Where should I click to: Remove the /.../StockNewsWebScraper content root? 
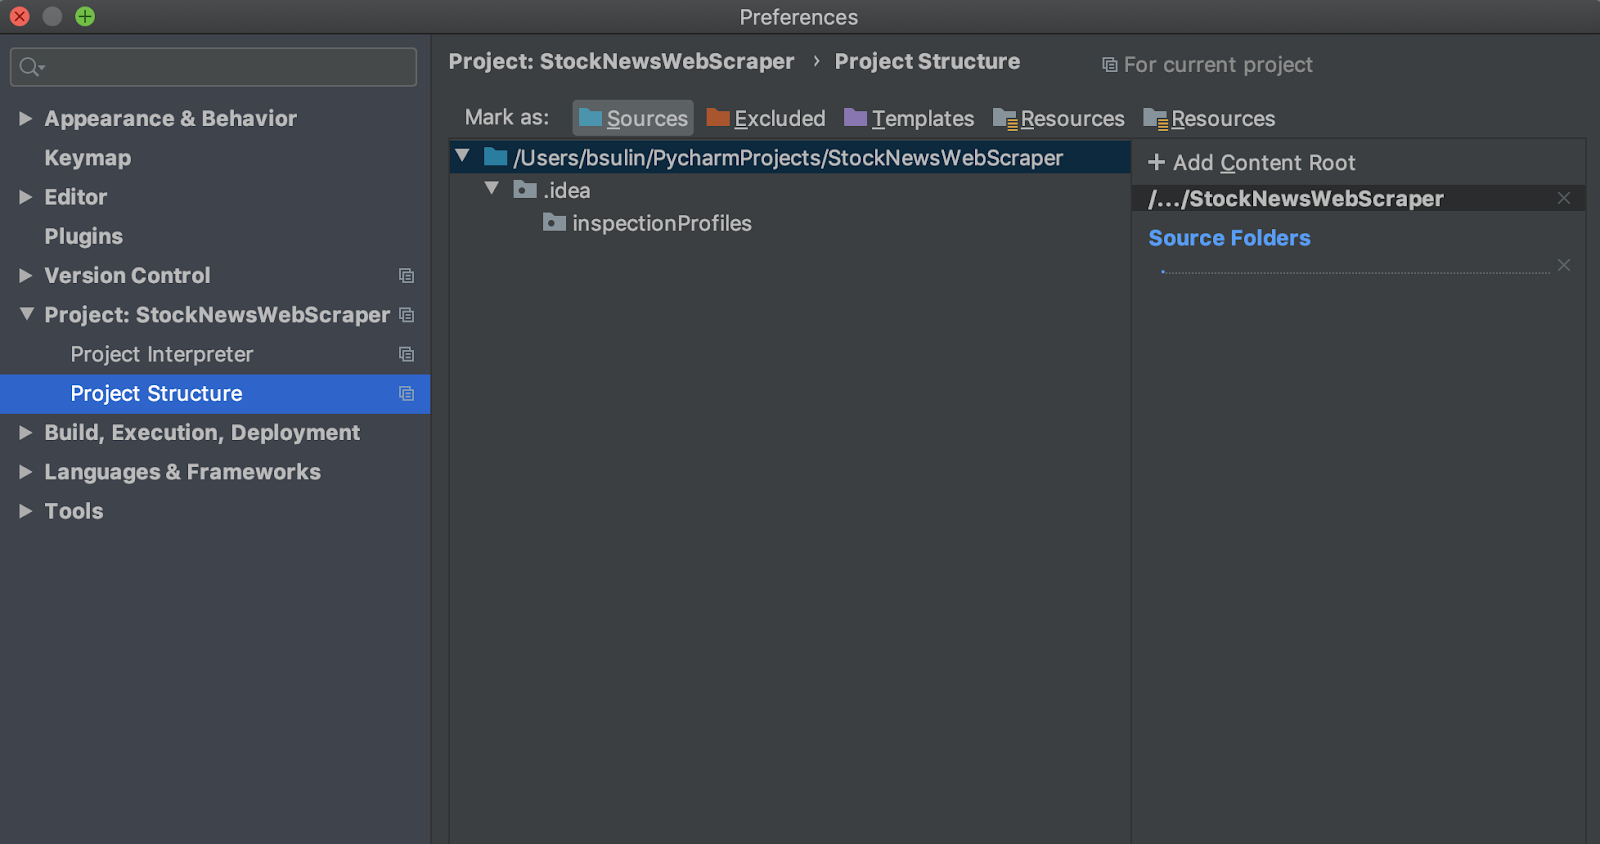click(x=1564, y=198)
